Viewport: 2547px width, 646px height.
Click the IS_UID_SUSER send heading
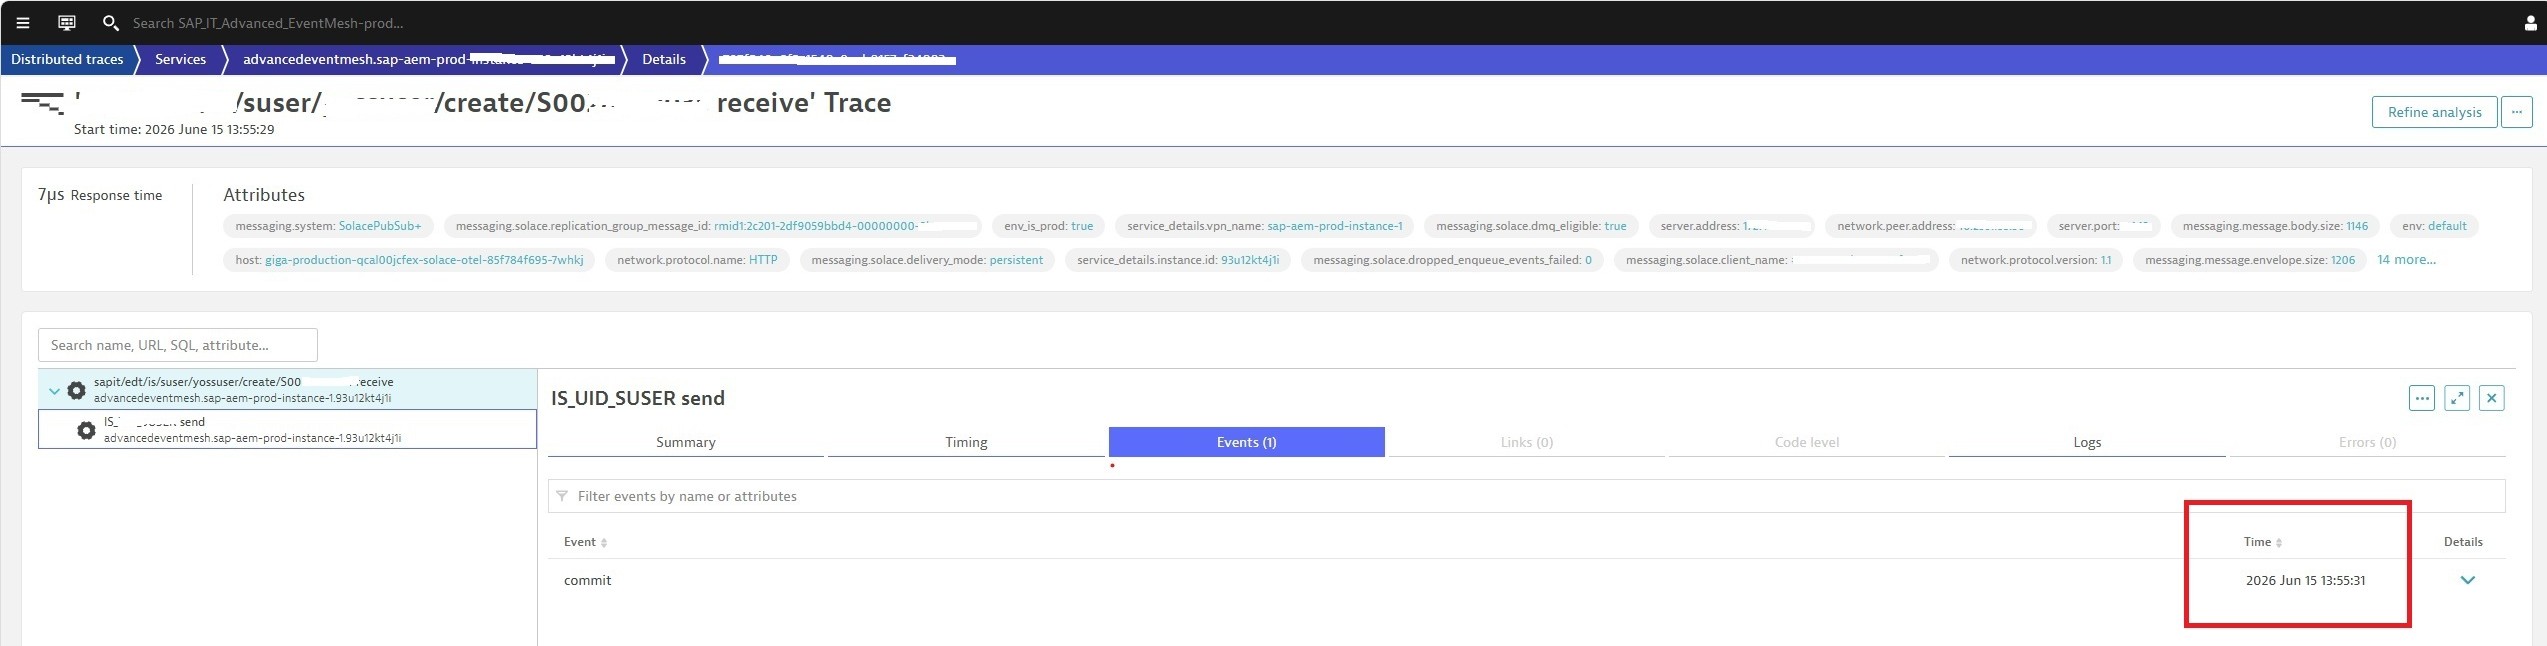[638, 398]
